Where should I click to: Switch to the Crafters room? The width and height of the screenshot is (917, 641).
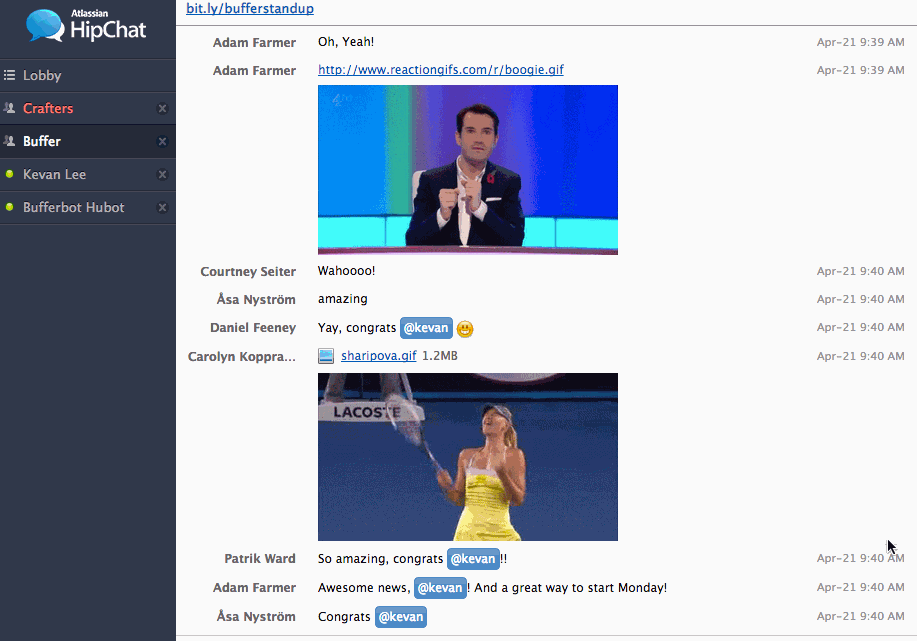point(47,108)
